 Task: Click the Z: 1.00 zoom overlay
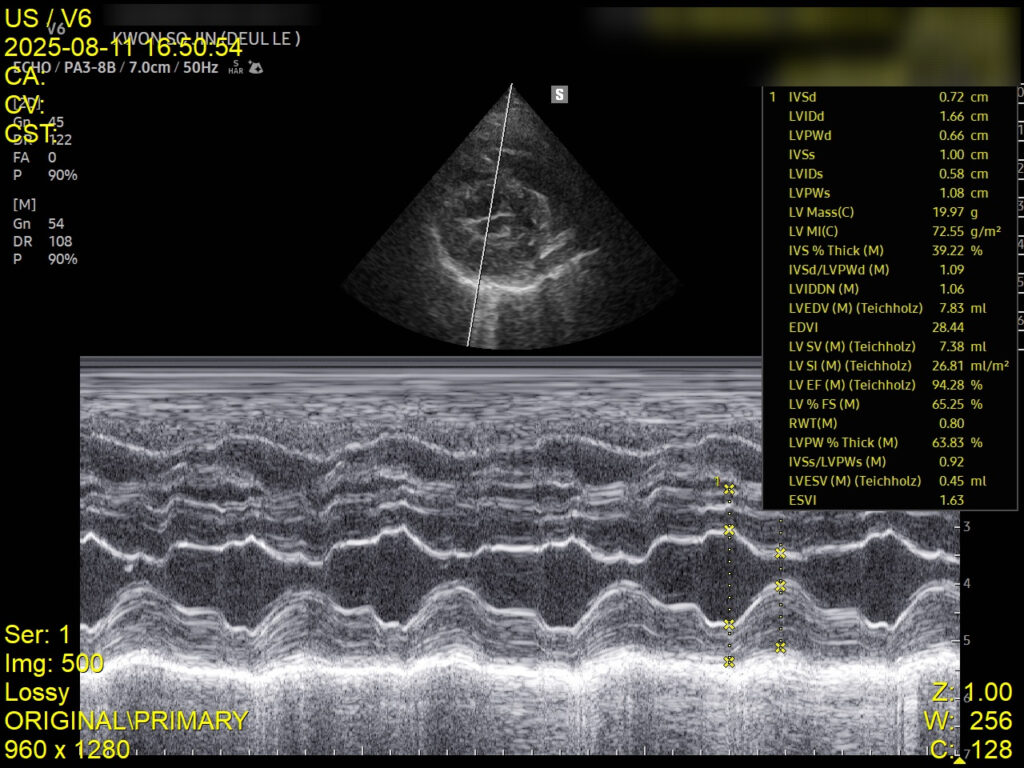(971, 692)
